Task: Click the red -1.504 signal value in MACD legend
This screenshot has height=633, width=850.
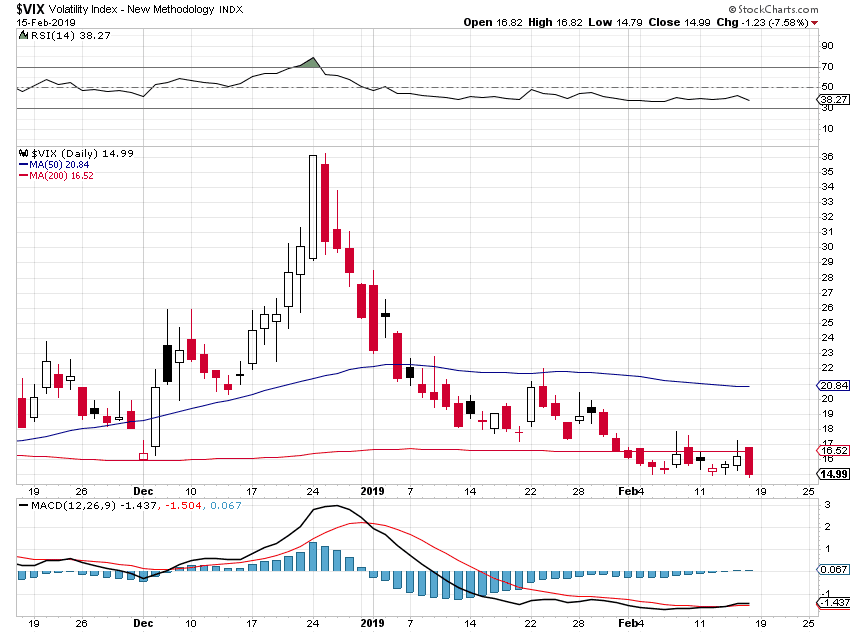Action: point(183,505)
